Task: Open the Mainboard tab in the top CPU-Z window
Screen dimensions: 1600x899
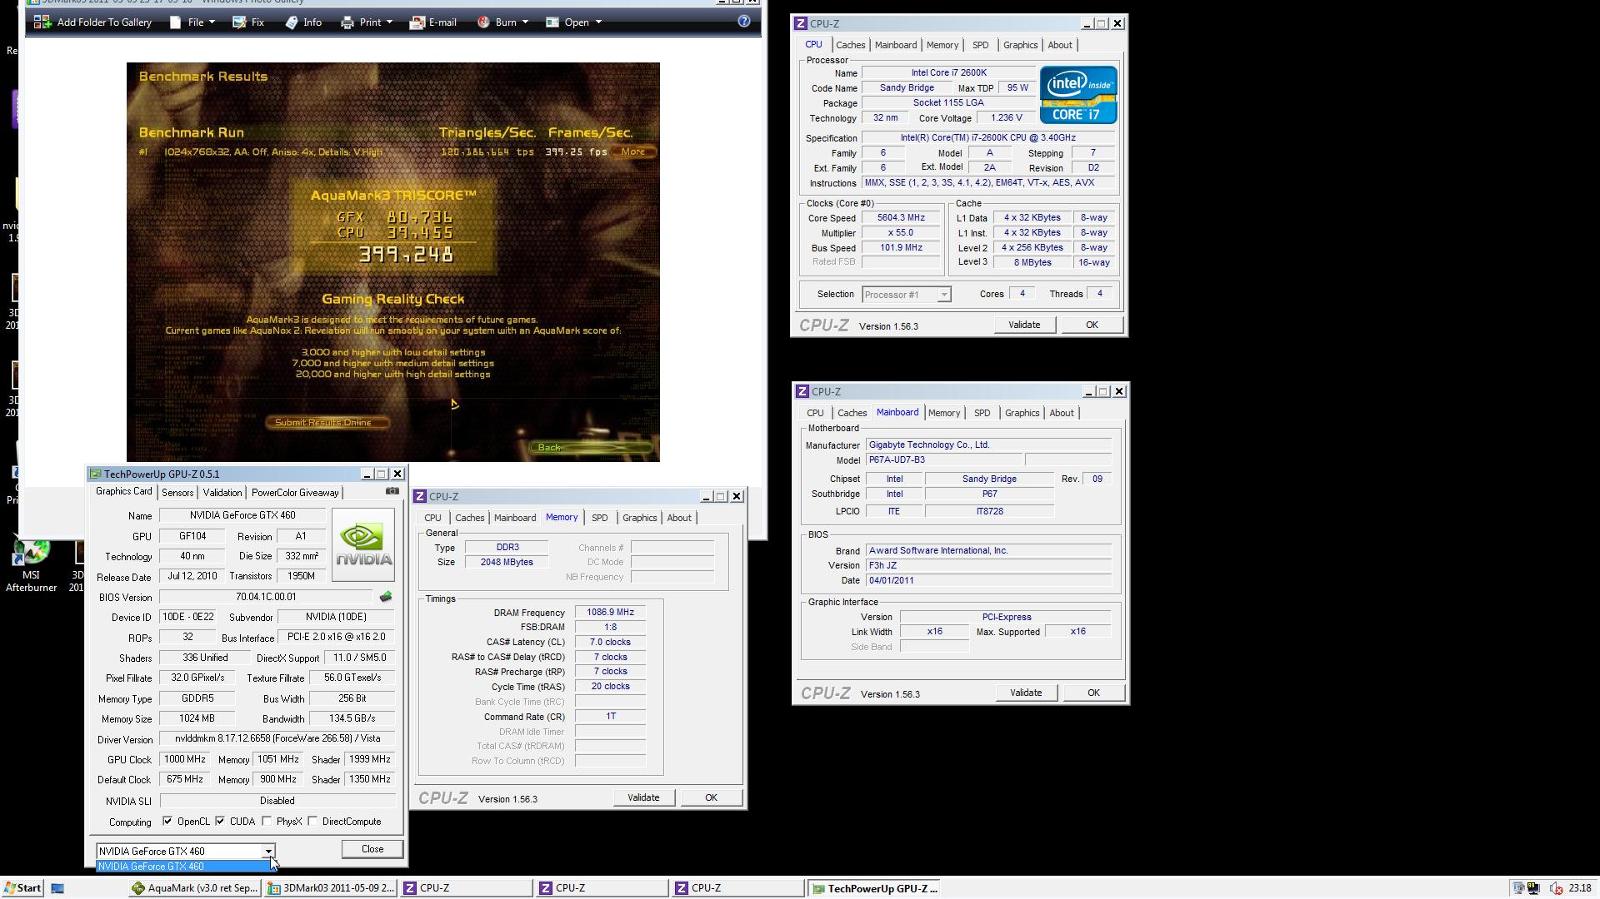Action: click(895, 45)
